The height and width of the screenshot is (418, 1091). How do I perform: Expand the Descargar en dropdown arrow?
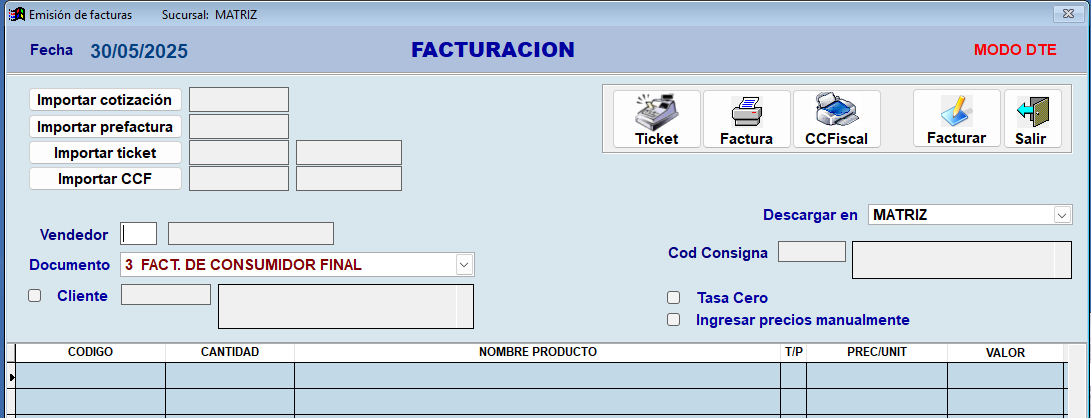pos(1062,215)
